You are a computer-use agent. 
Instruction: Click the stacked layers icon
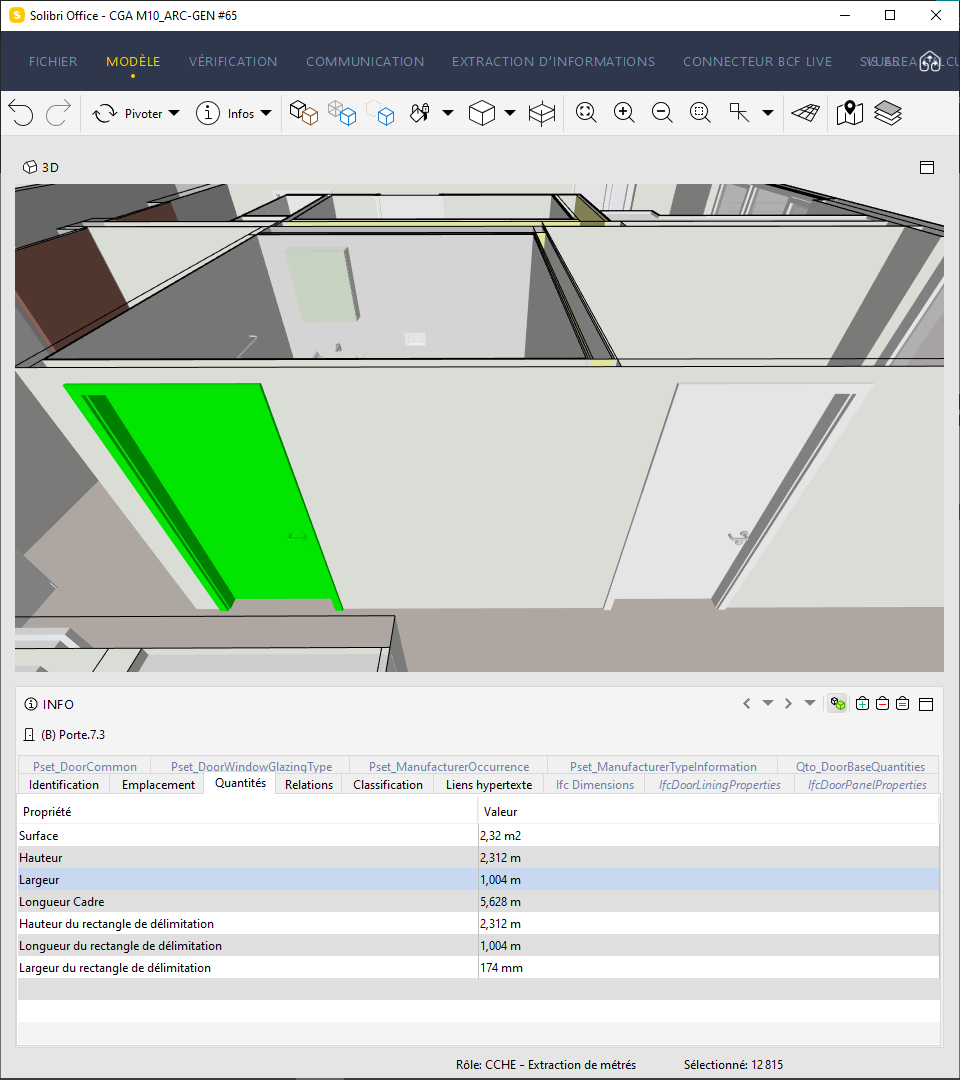(x=888, y=113)
